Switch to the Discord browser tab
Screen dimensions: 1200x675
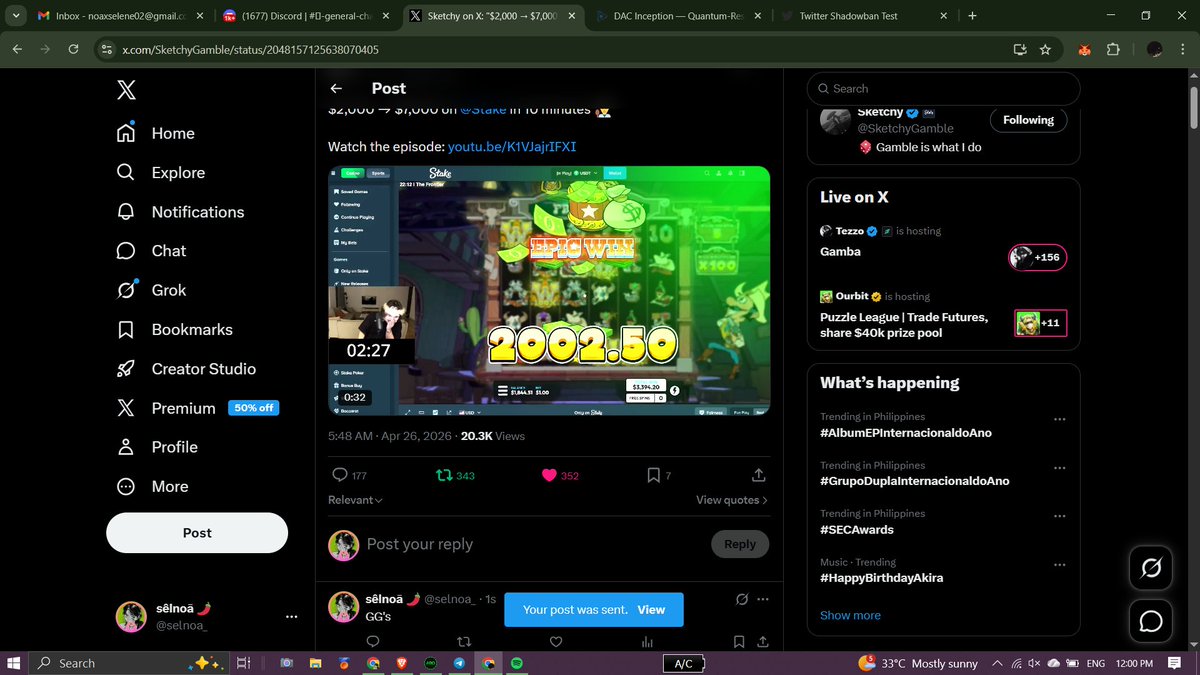click(x=306, y=16)
